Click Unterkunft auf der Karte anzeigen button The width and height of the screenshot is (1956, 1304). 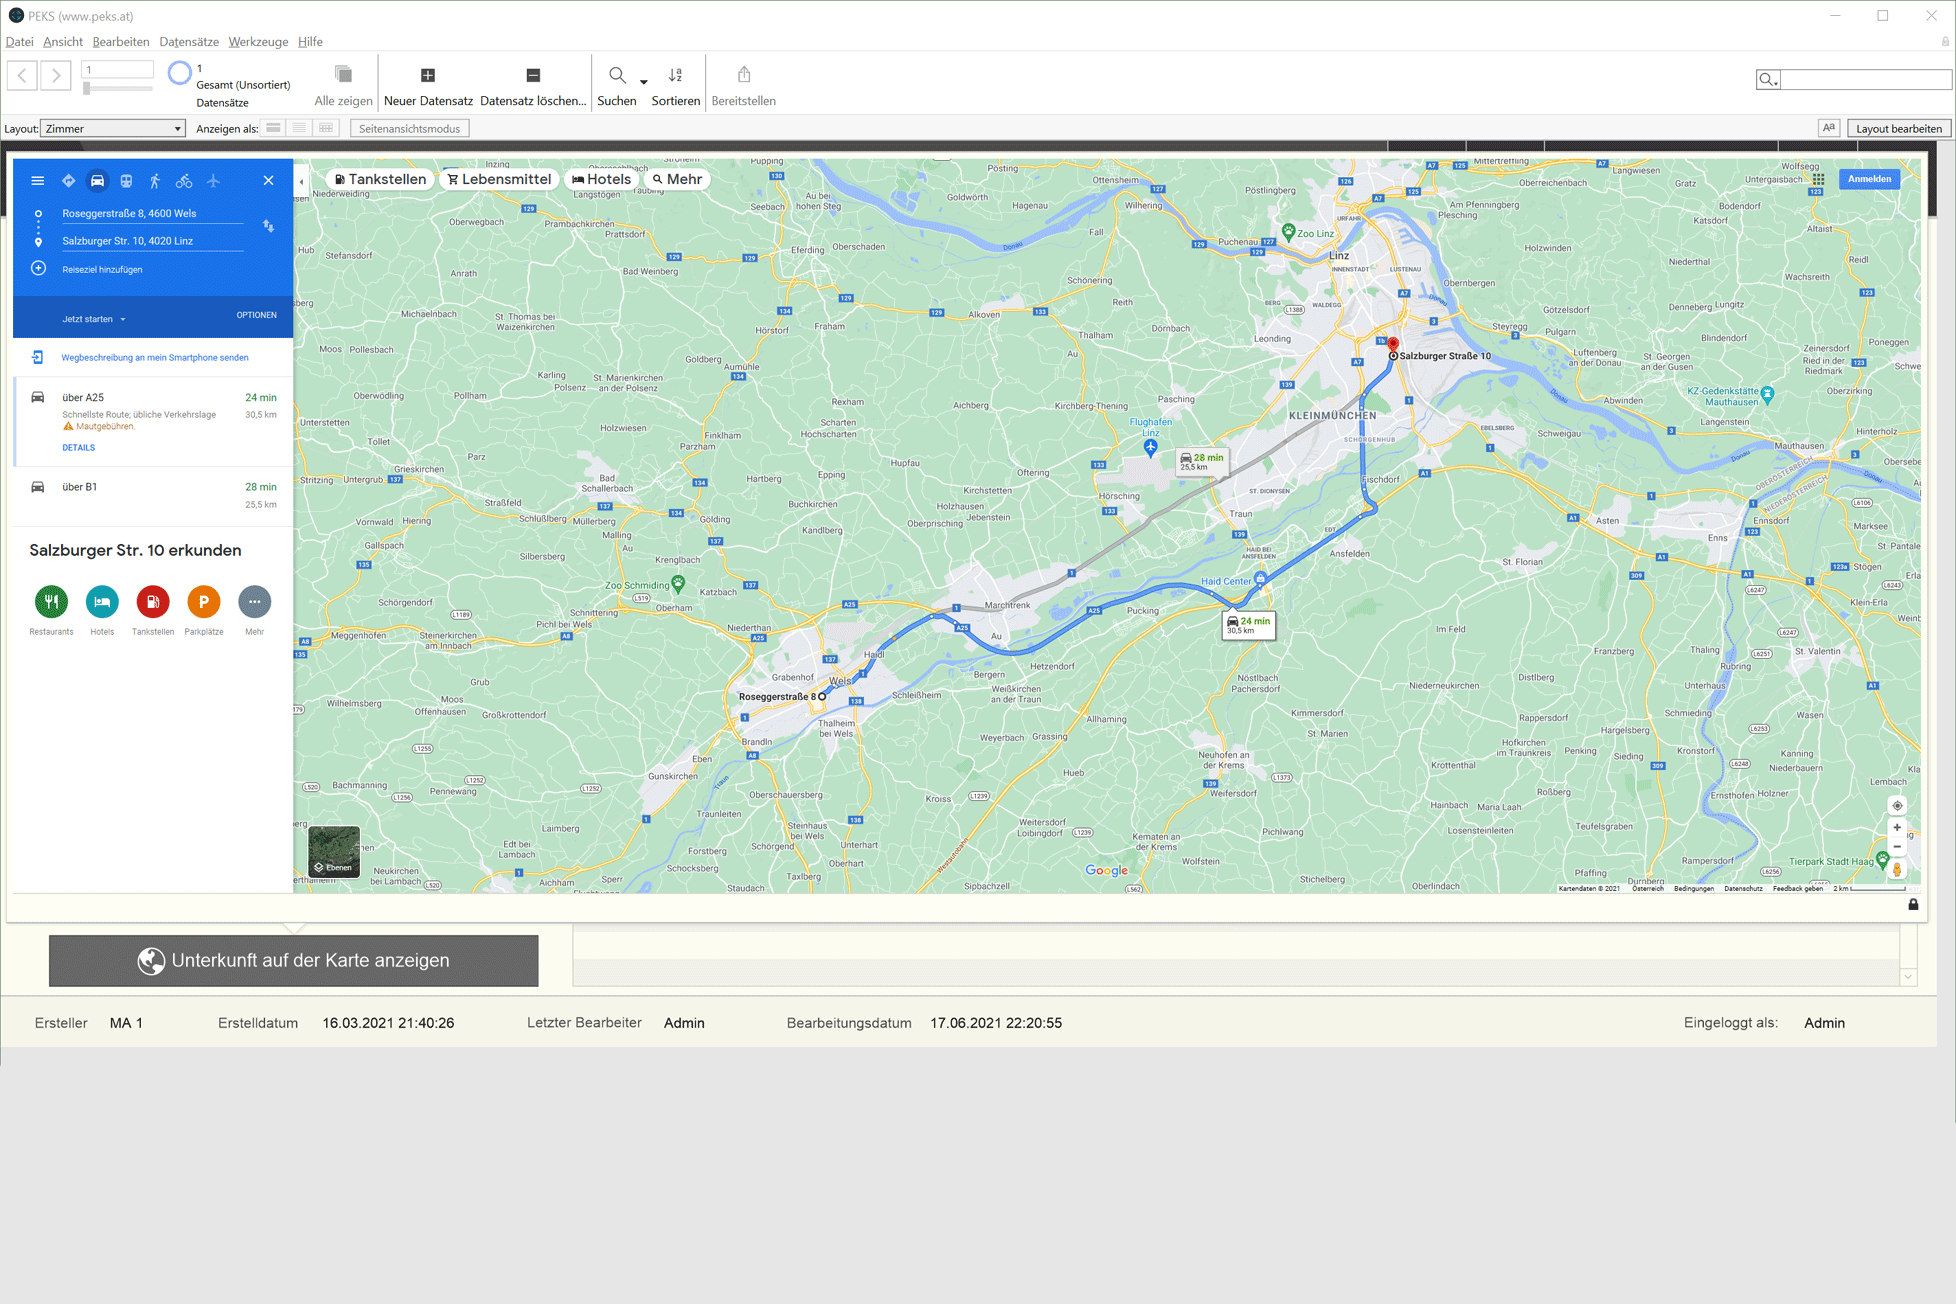click(x=294, y=960)
